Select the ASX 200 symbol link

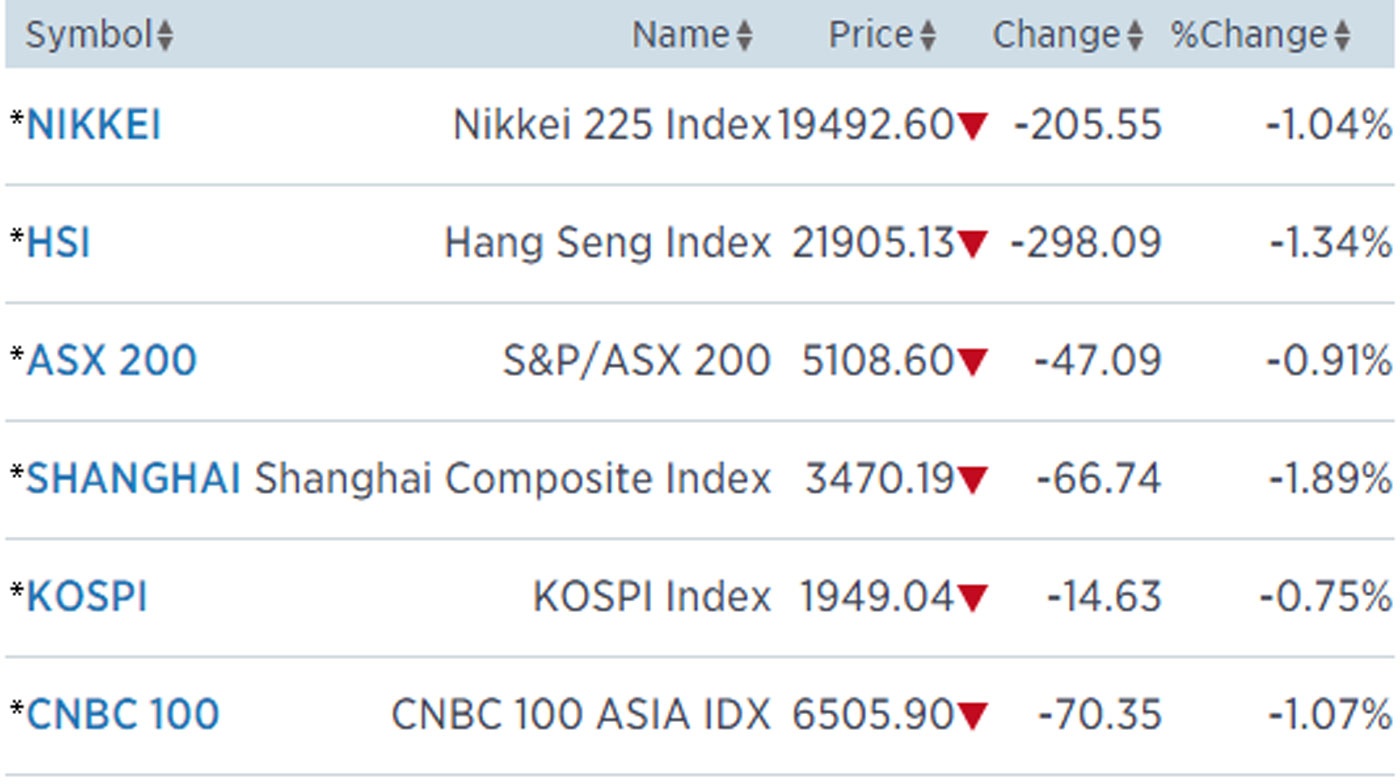point(111,361)
